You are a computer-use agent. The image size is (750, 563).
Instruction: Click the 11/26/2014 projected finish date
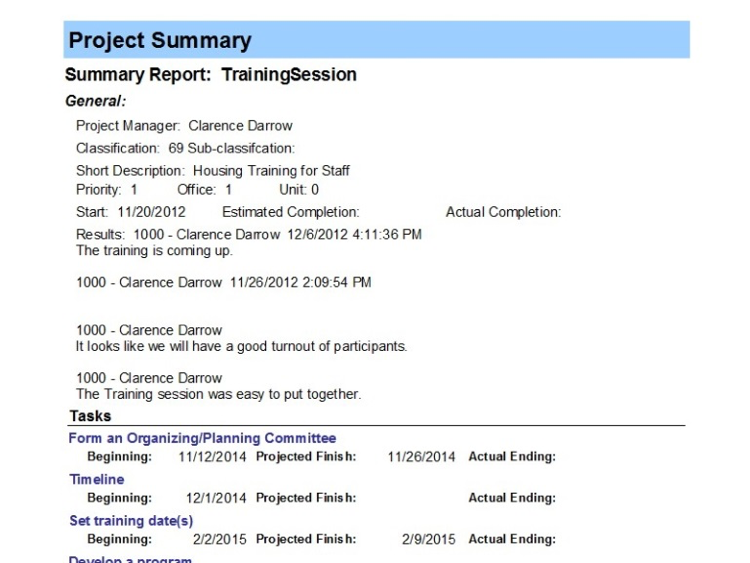[x=421, y=457]
